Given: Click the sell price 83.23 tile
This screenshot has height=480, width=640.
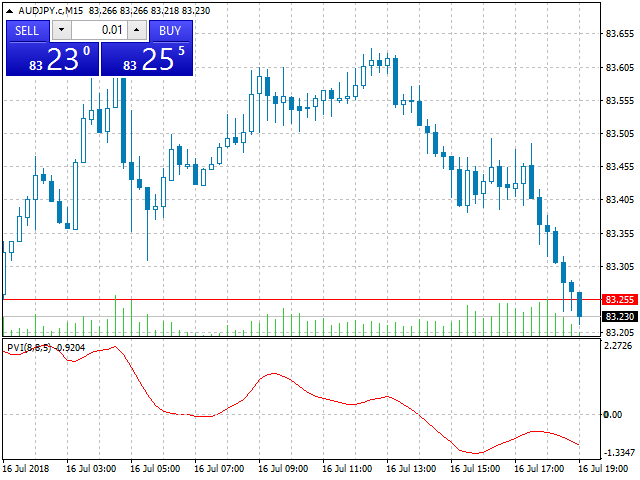Looking at the screenshot, I should [x=53, y=60].
